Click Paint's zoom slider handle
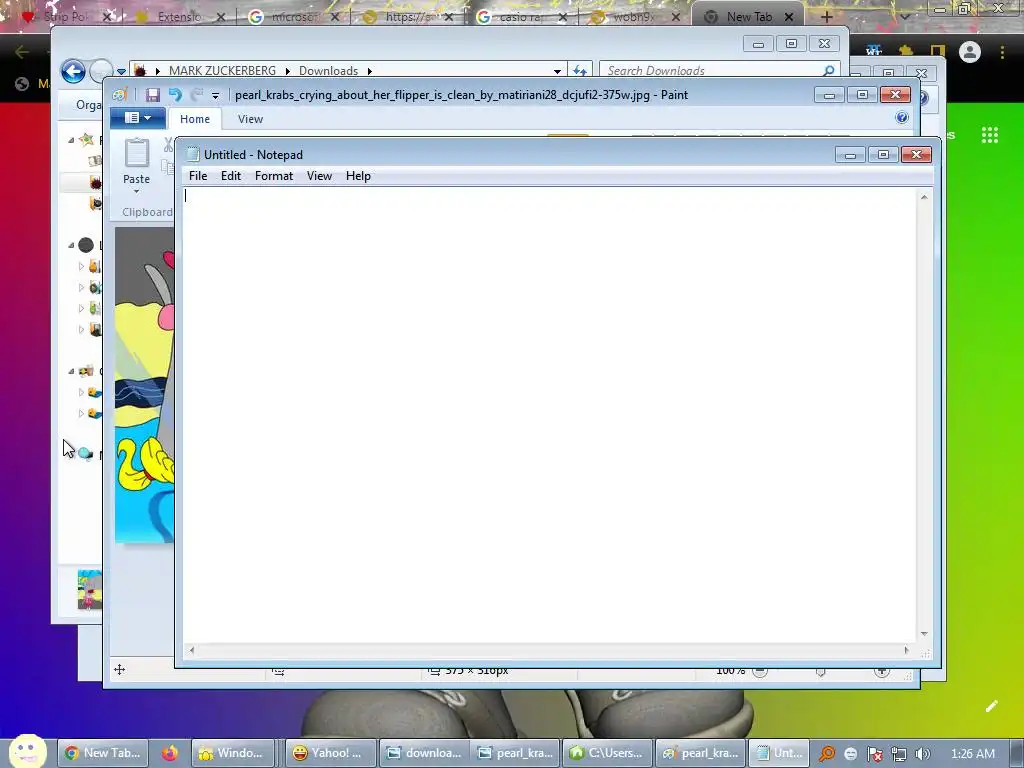1024x768 pixels. [821, 672]
